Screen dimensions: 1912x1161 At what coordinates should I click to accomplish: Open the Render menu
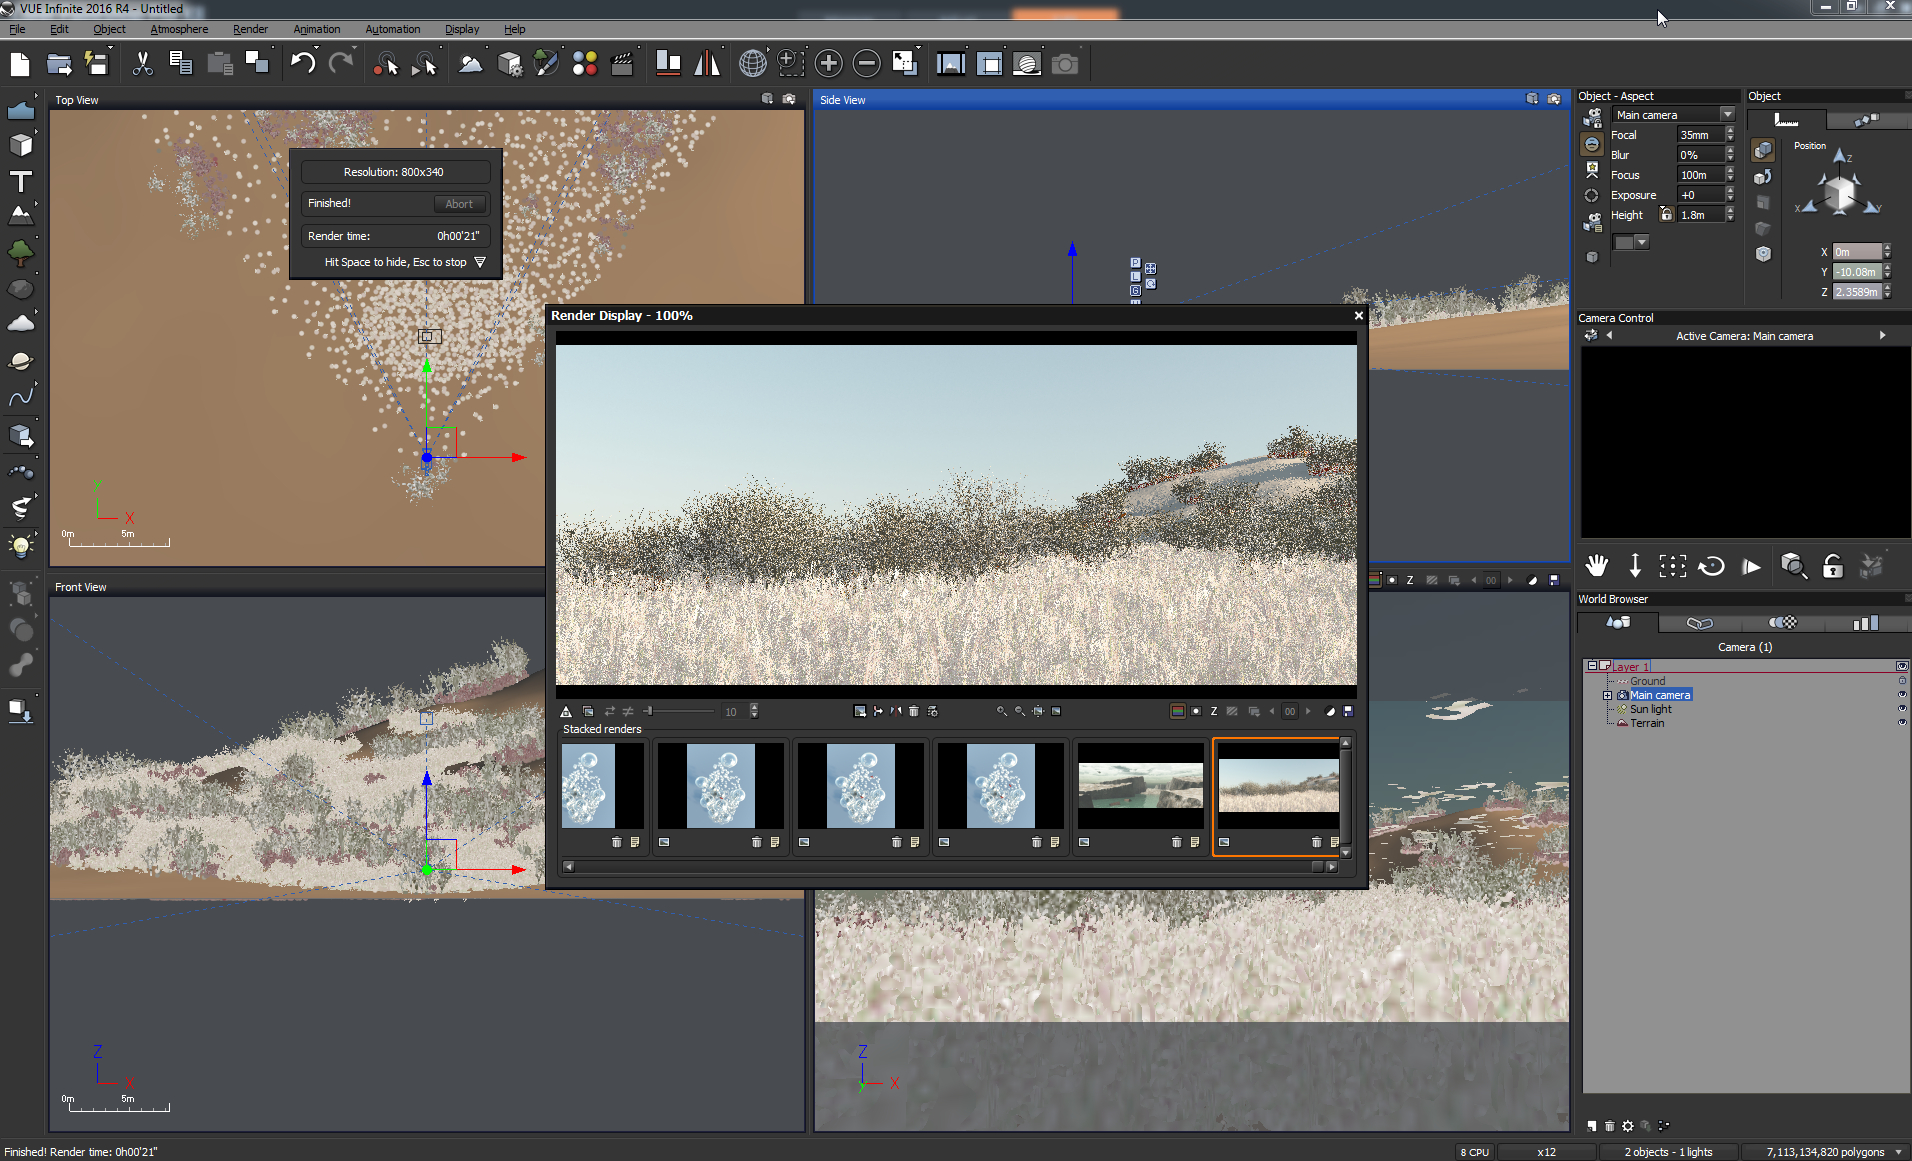[250, 29]
